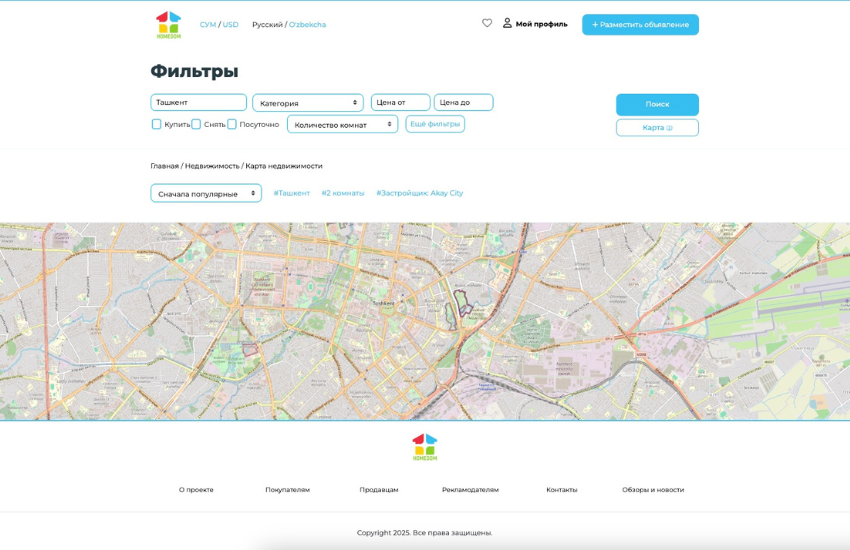The width and height of the screenshot is (850, 550).
Task: Open favorites via heart icon
Action: [487, 23]
